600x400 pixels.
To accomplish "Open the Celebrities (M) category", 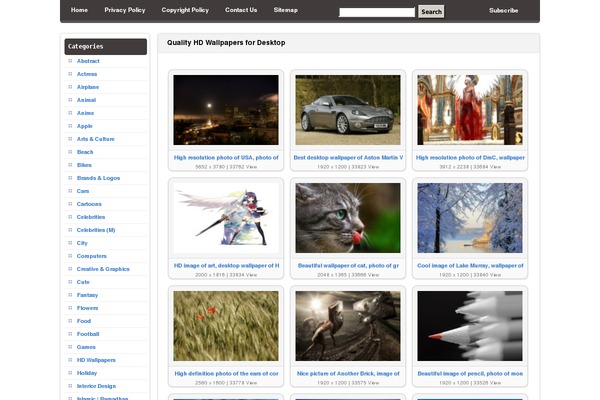I will [x=96, y=230].
